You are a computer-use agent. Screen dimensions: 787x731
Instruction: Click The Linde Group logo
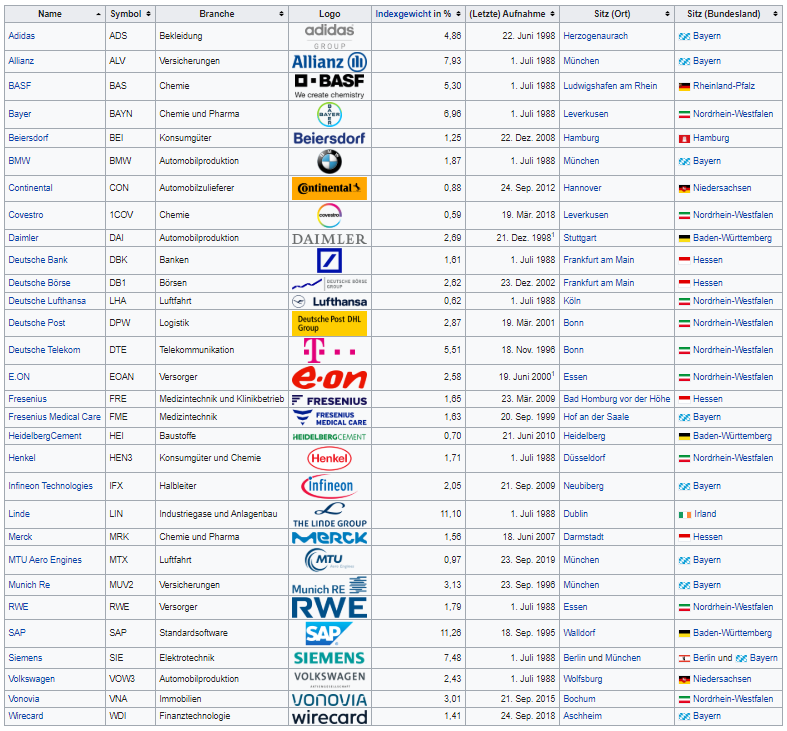(x=329, y=515)
